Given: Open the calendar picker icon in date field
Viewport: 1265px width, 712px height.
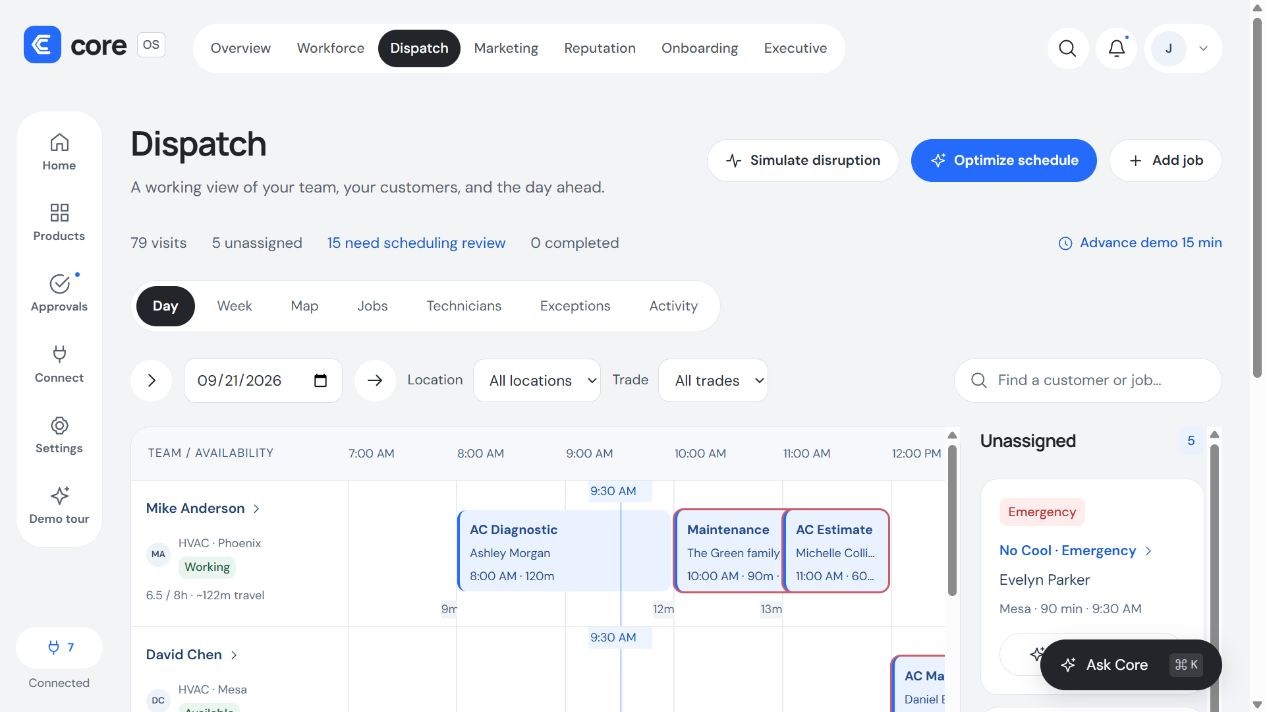Looking at the screenshot, I should [x=320, y=380].
